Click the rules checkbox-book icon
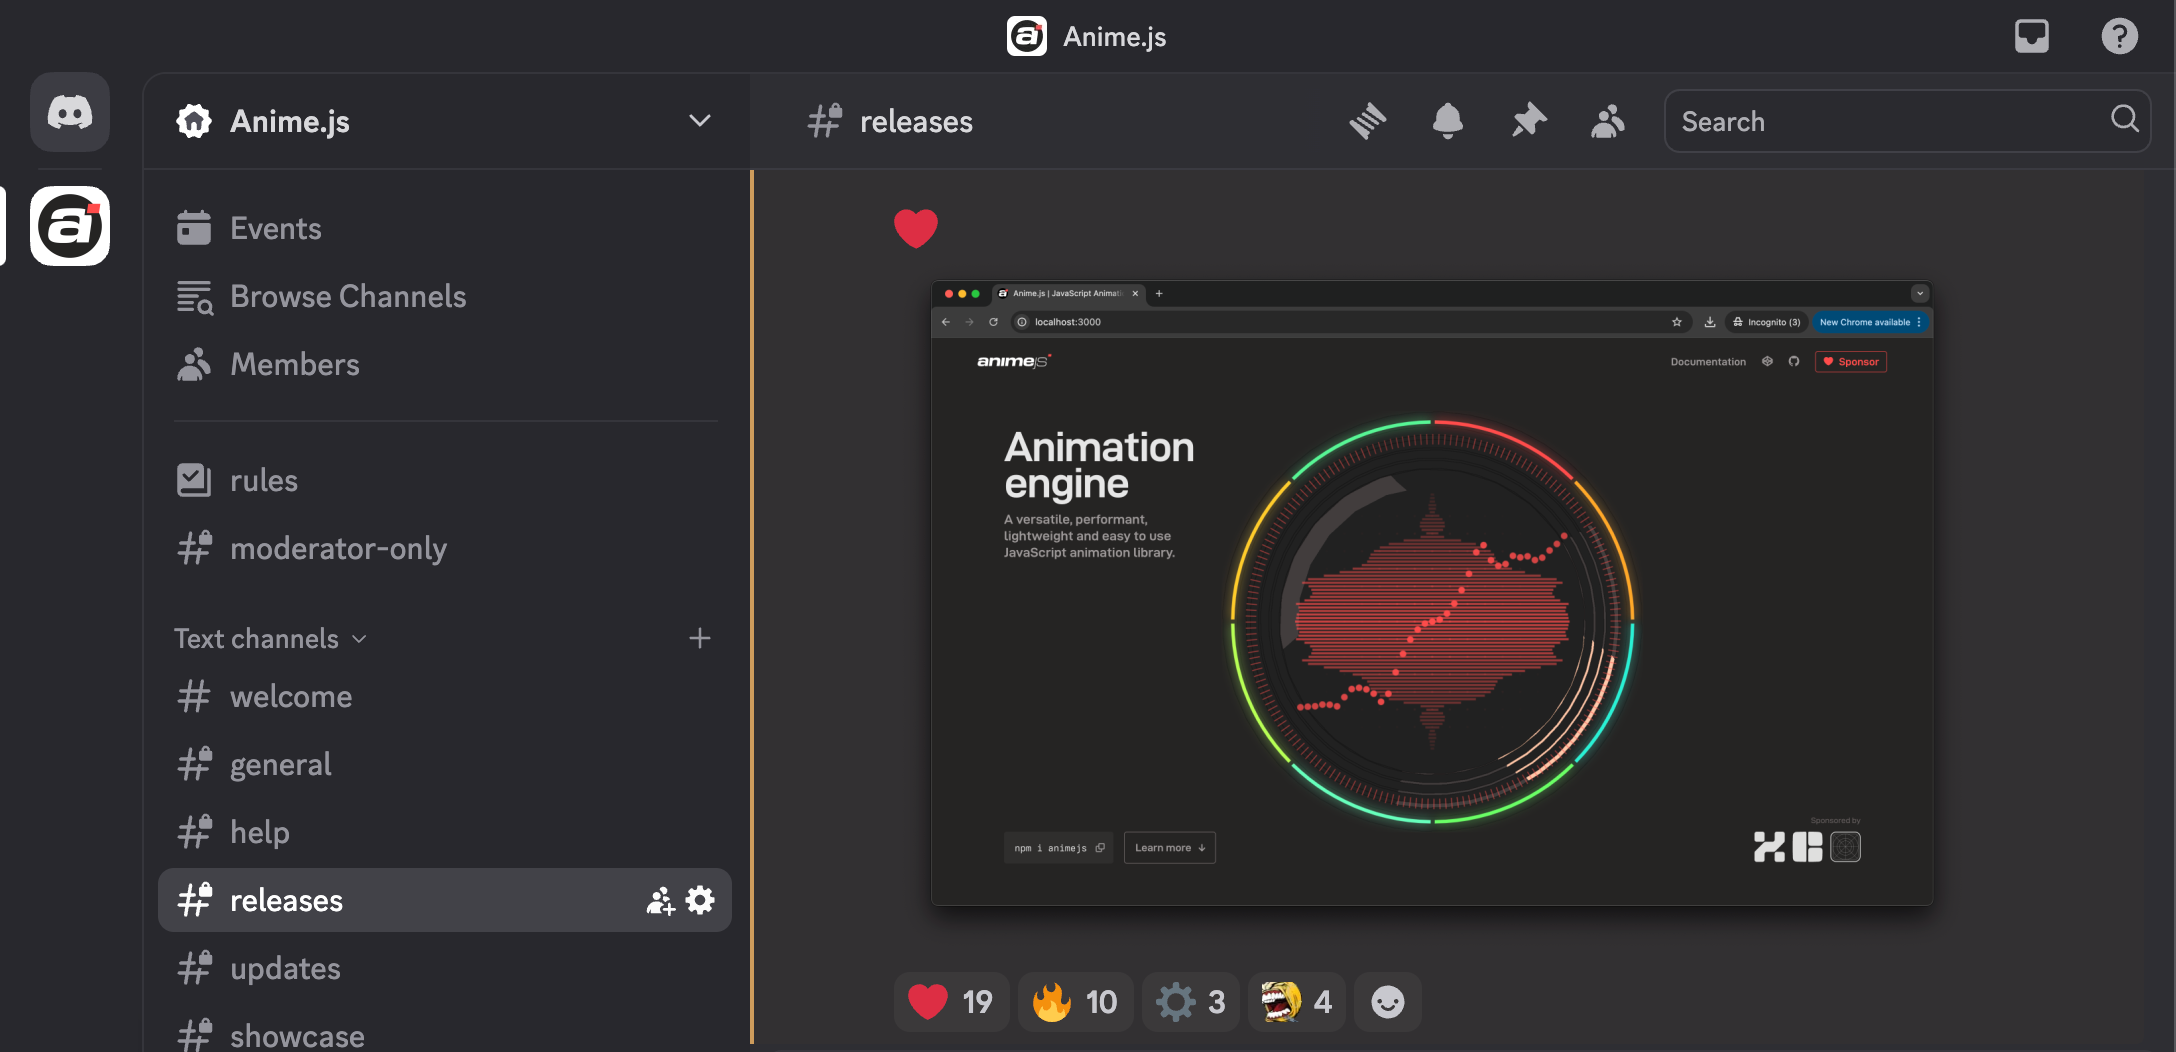Viewport: 2176px width, 1052px height. click(194, 480)
